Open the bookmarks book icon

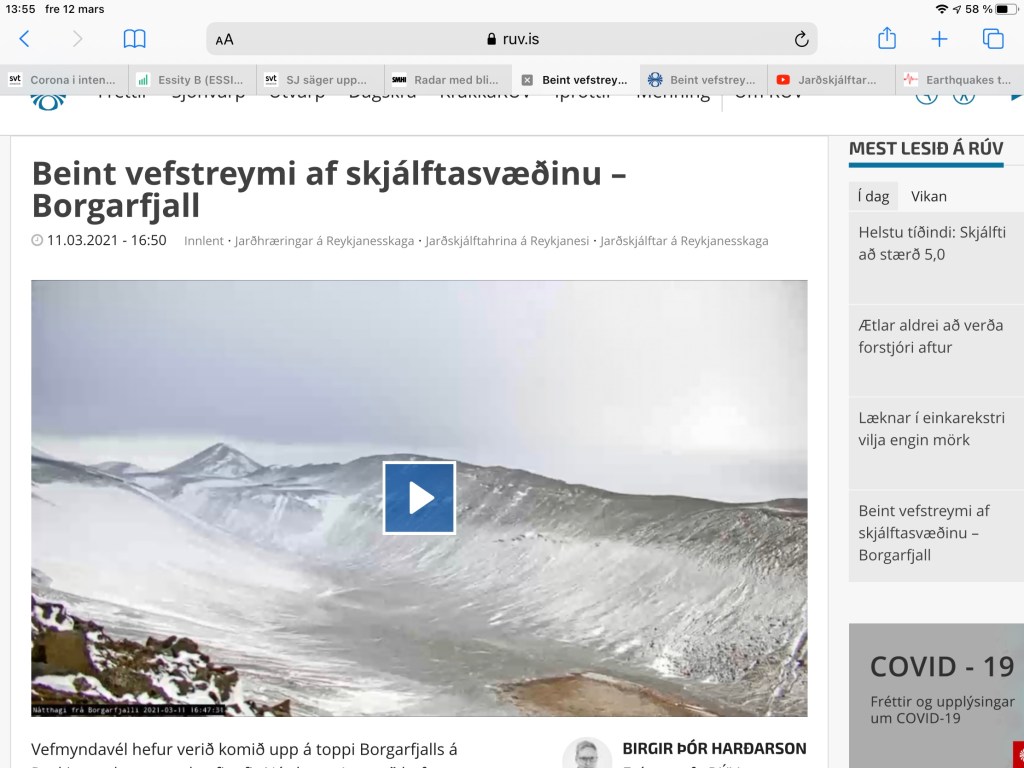[x=134, y=39]
